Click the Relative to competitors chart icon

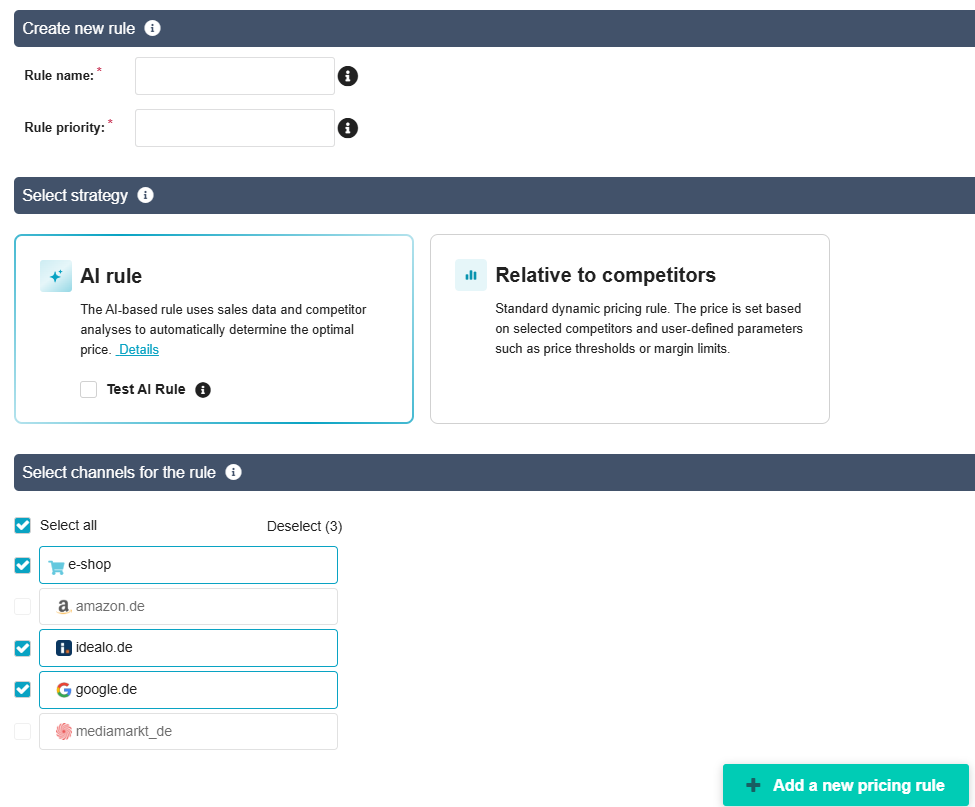pyautogui.click(x=471, y=275)
